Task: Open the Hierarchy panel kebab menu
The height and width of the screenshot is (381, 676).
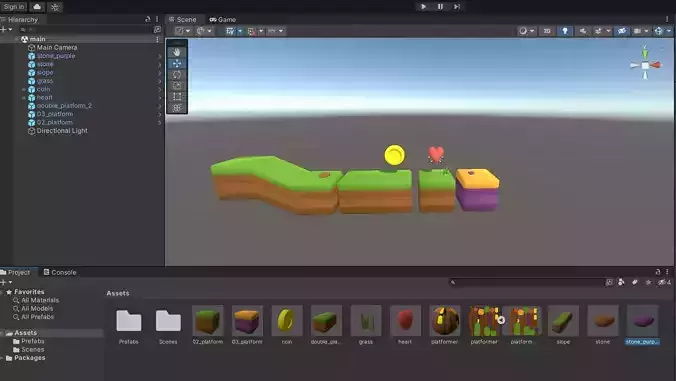Action: (157, 19)
